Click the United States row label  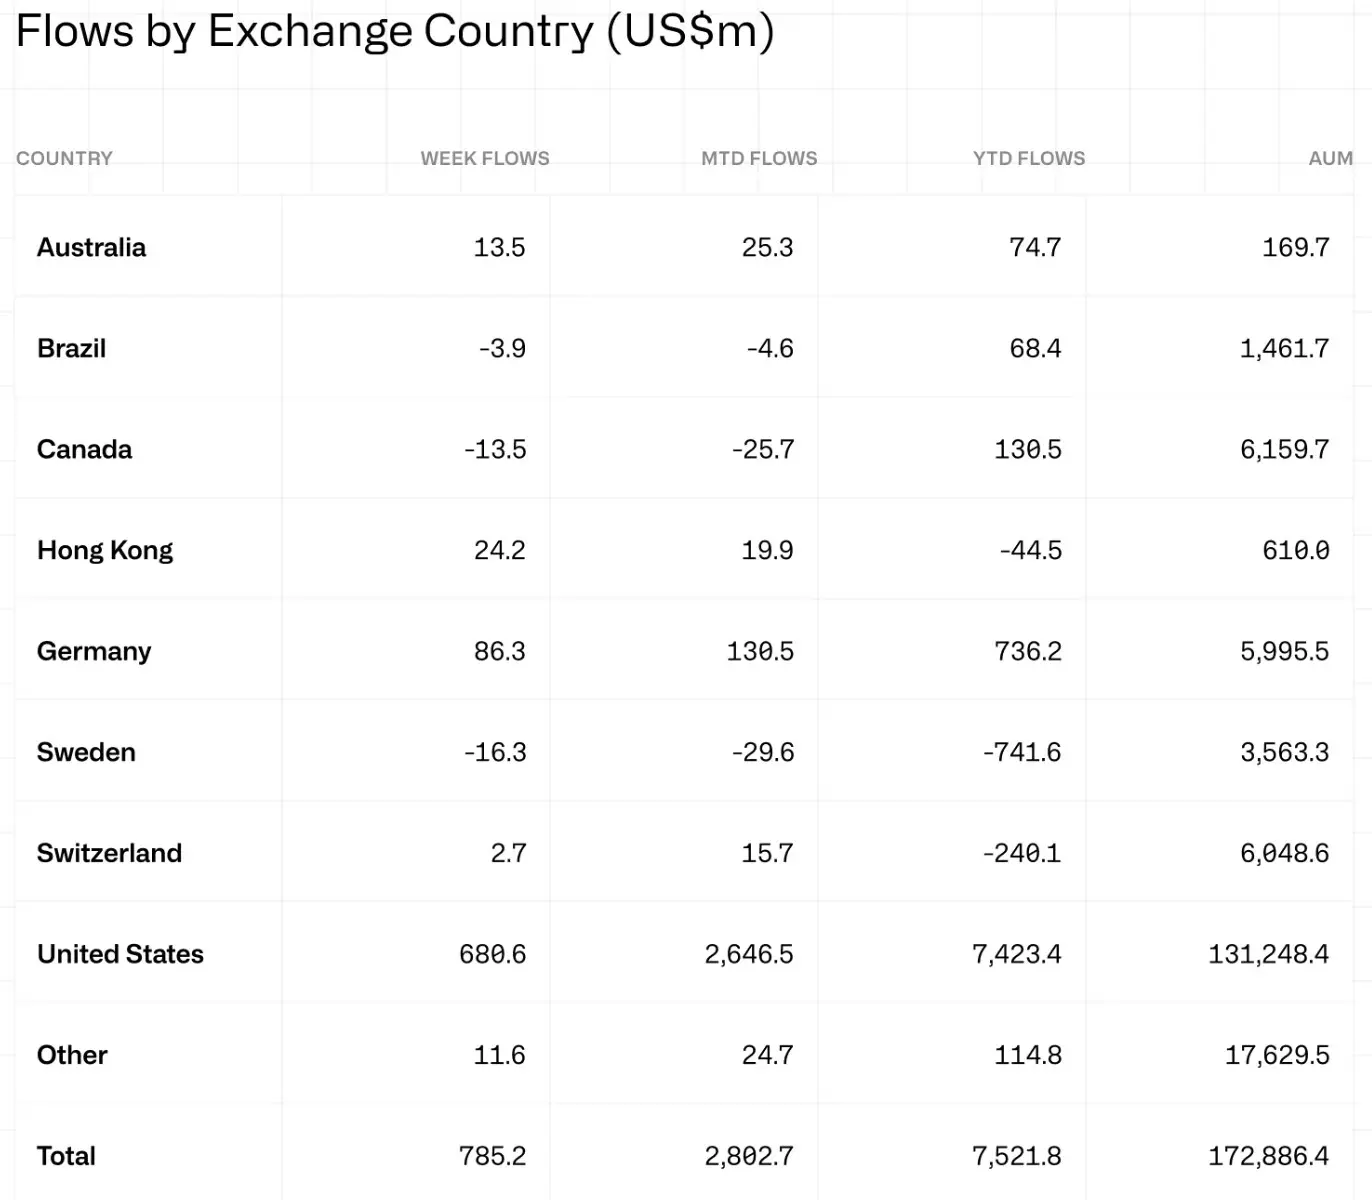tap(120, 954)
